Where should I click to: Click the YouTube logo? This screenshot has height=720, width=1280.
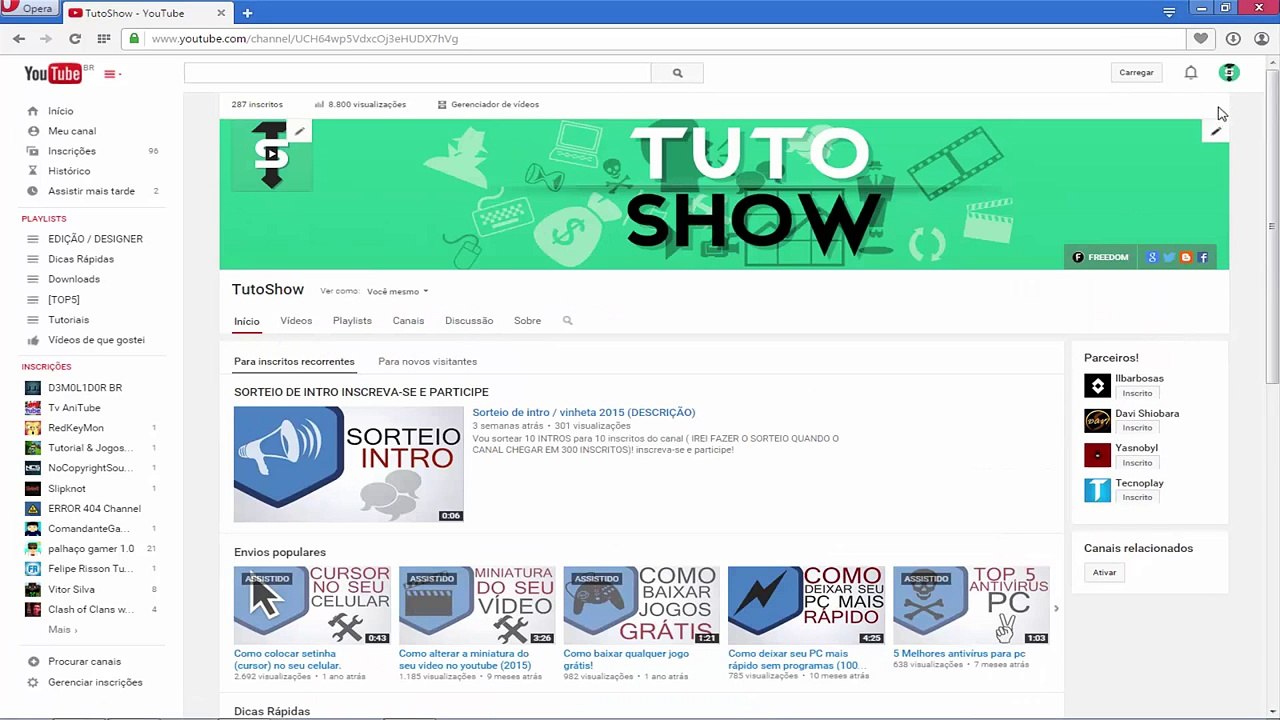53,73
